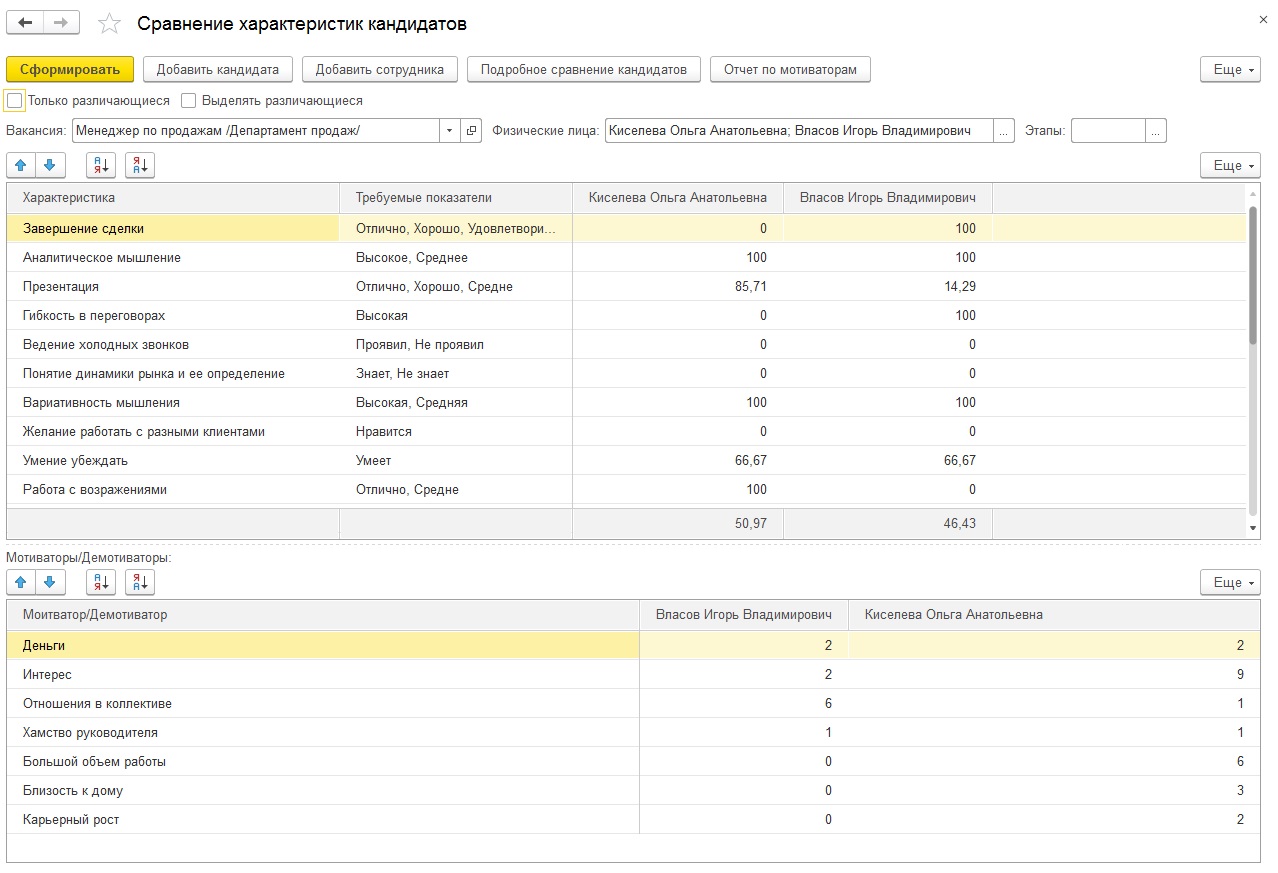This screenshot has height=873, width=1278.
Task: Toggle the 'Выделять различающиеся' checkbox
Action: tap(189, 101)
